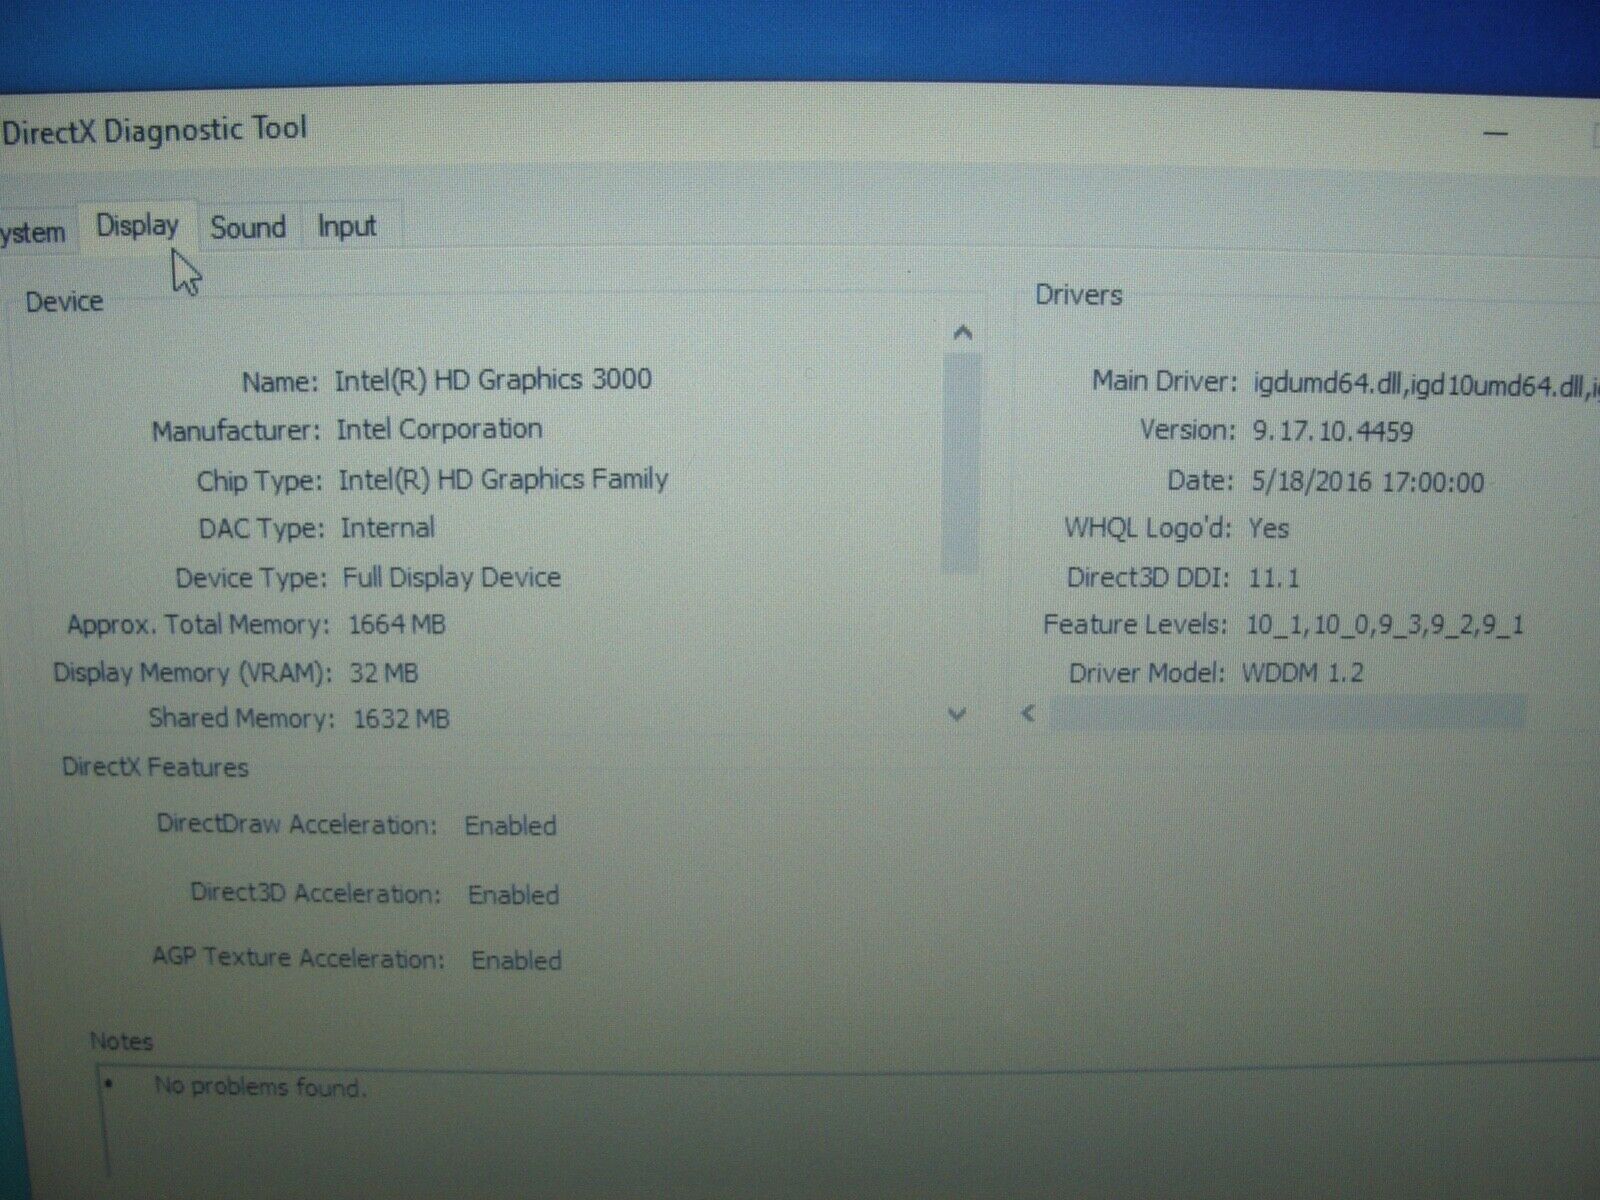Click the Drivers panel horizontal scrollbar track
Viewport: 1600px width, 1200px height.
click(1287, 714)
